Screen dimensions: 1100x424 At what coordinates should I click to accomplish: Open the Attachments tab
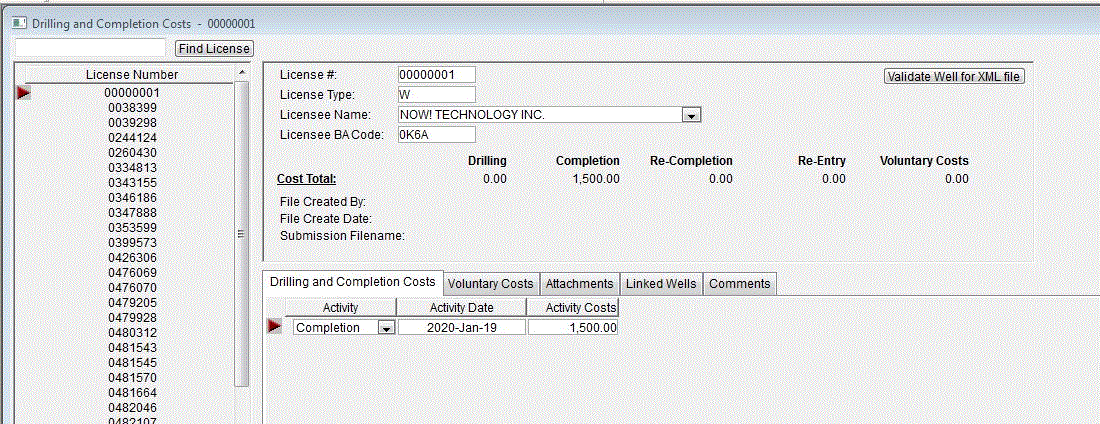pyautogui.click(x=579, y=284)
